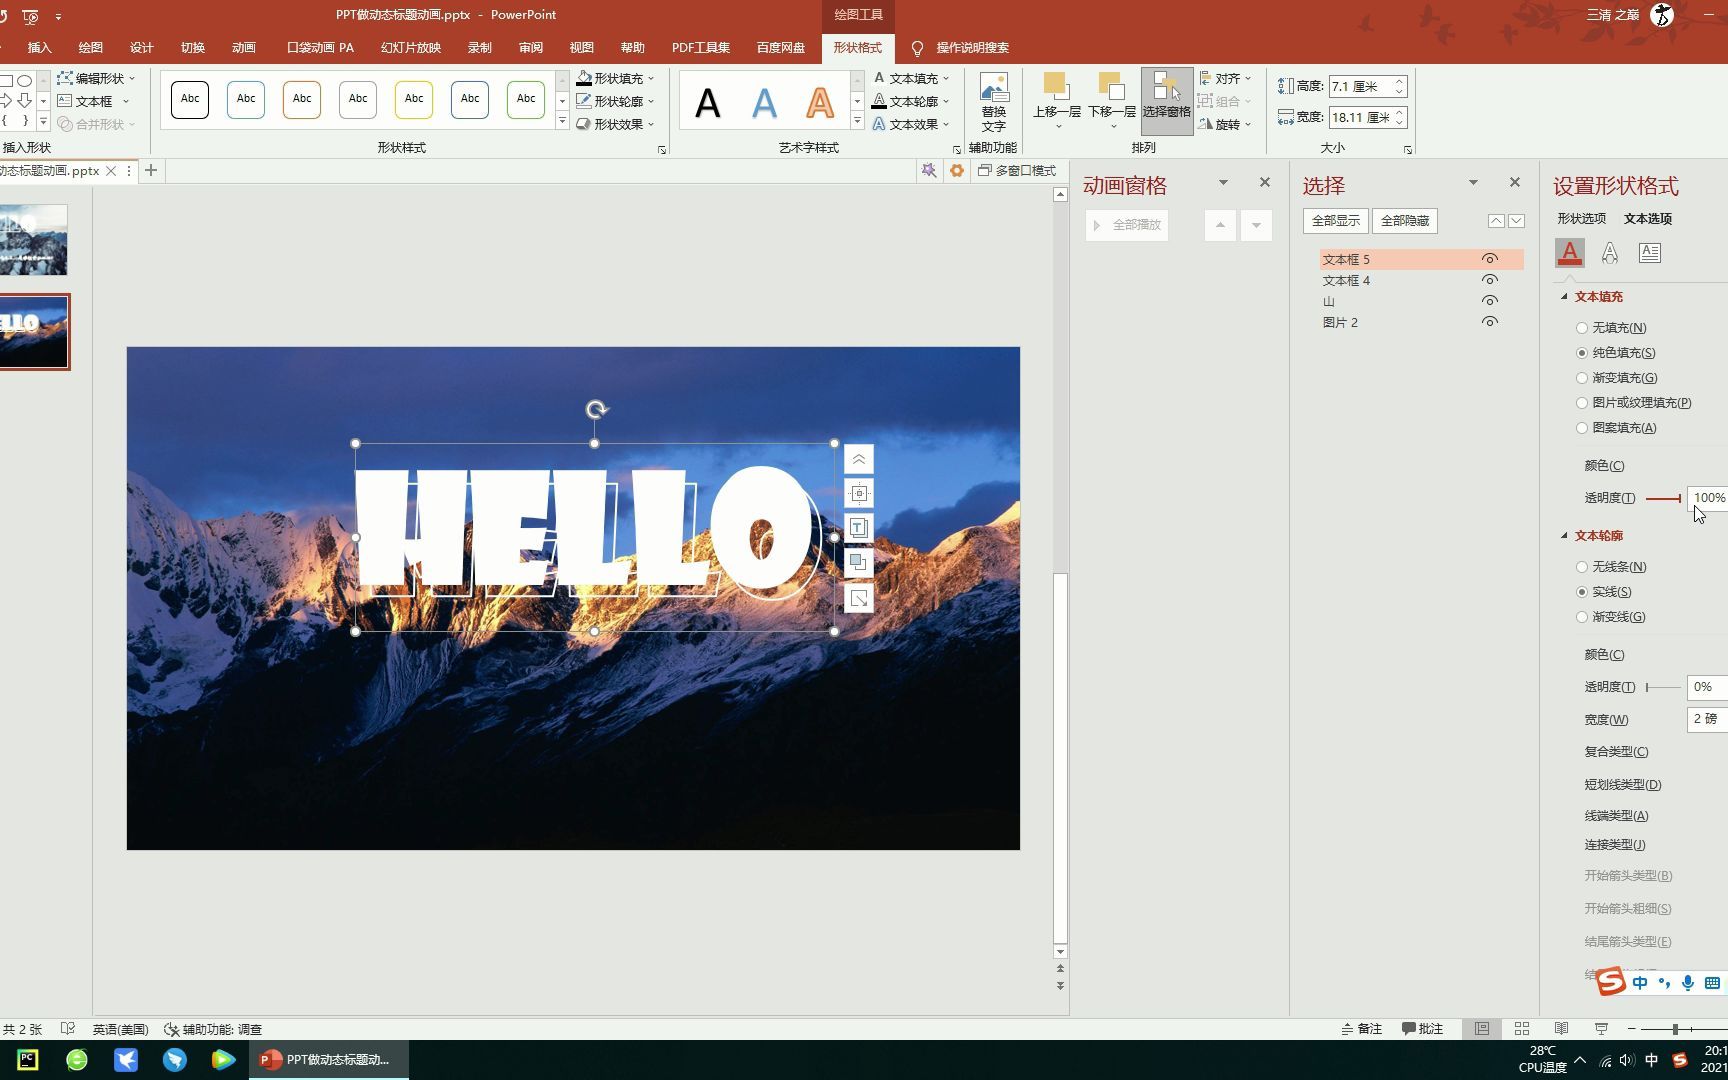The width and height of the screenshot is (1728, 1080).
Task: Switch to Reading view icon
Action: [1561, 1029]
